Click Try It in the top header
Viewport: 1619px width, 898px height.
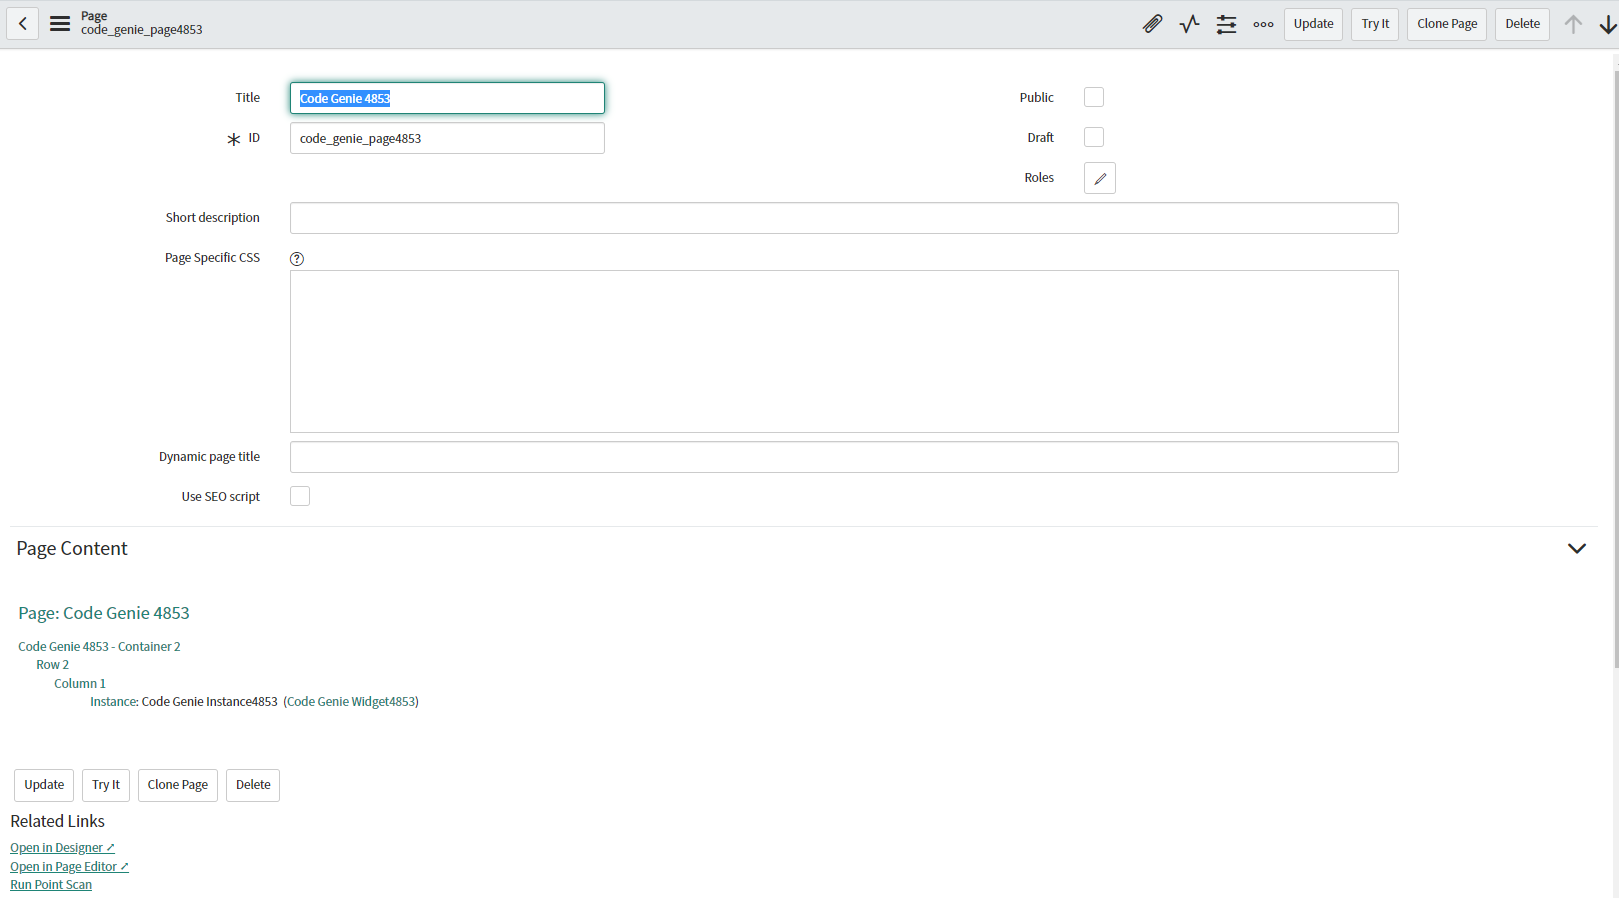pos(1375,24)
